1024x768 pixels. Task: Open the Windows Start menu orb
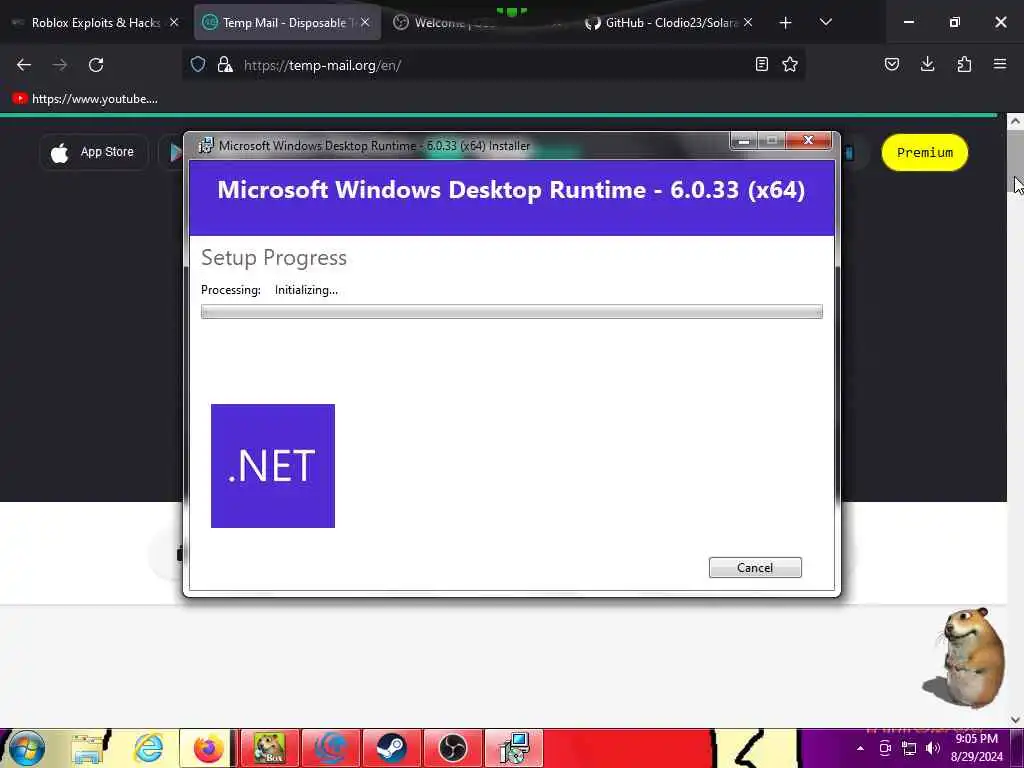27,748
